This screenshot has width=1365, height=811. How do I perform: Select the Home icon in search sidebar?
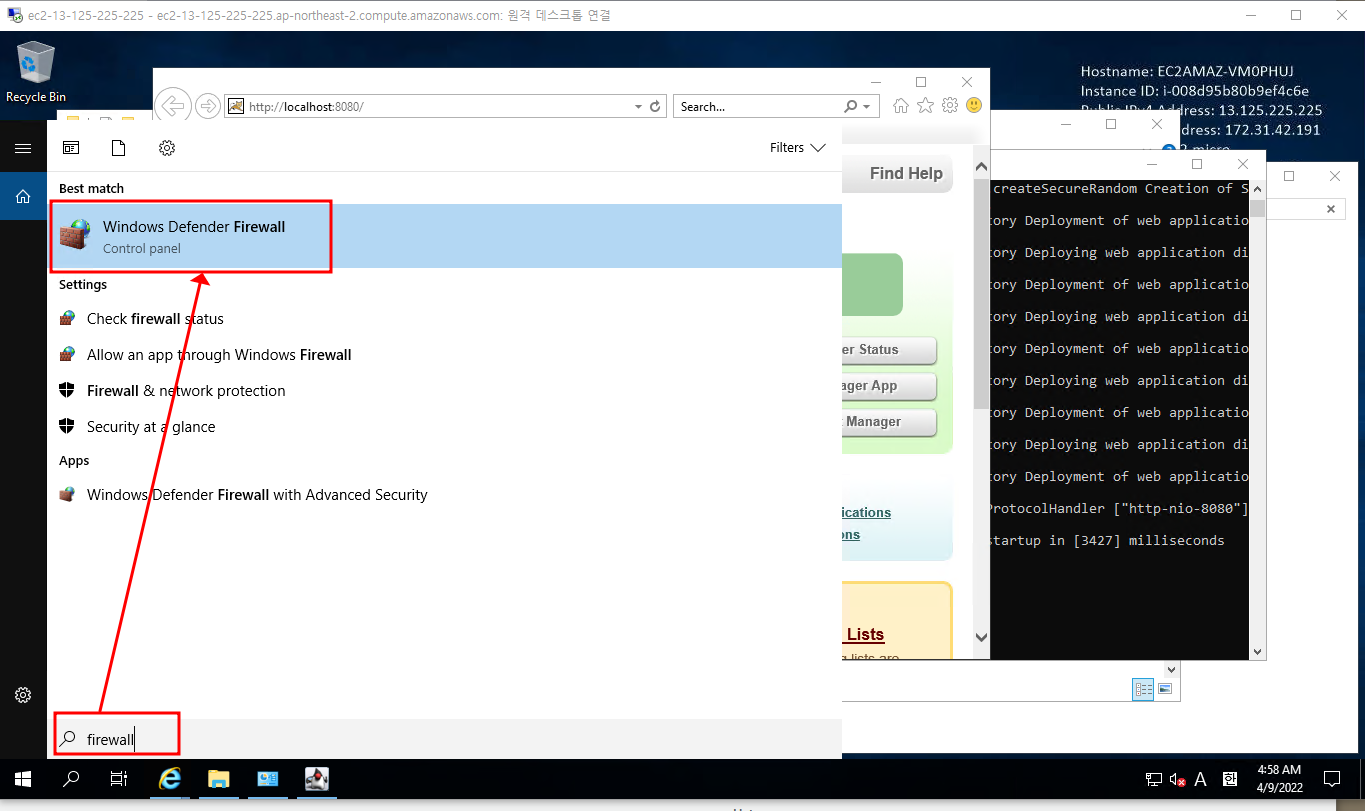[23, 197]
